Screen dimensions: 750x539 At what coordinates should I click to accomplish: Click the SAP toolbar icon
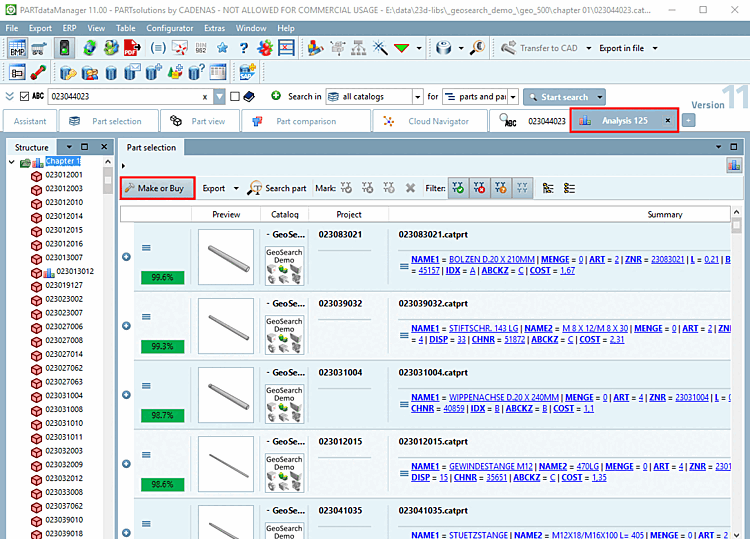(x=248, y=72)
